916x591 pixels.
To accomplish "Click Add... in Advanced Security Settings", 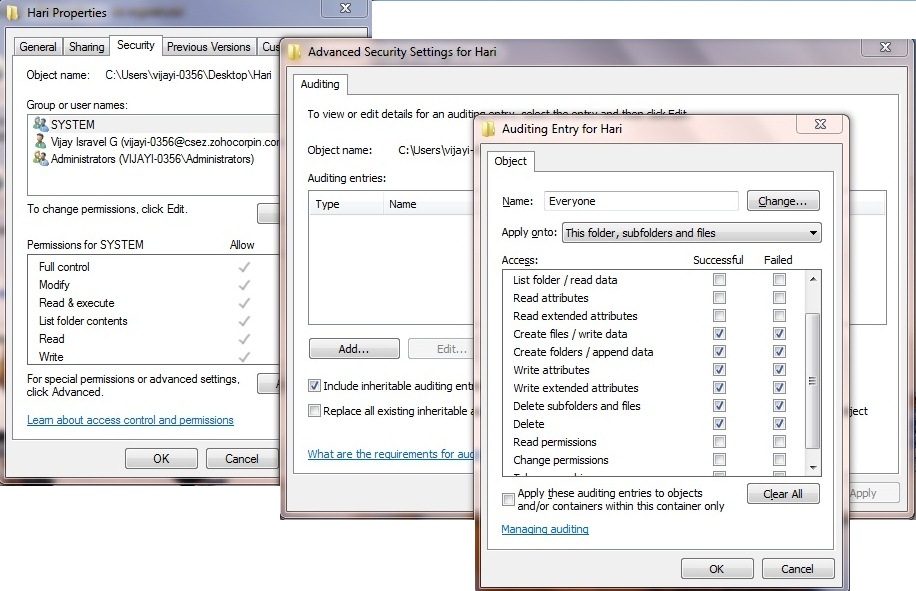I will pos(354,349).
